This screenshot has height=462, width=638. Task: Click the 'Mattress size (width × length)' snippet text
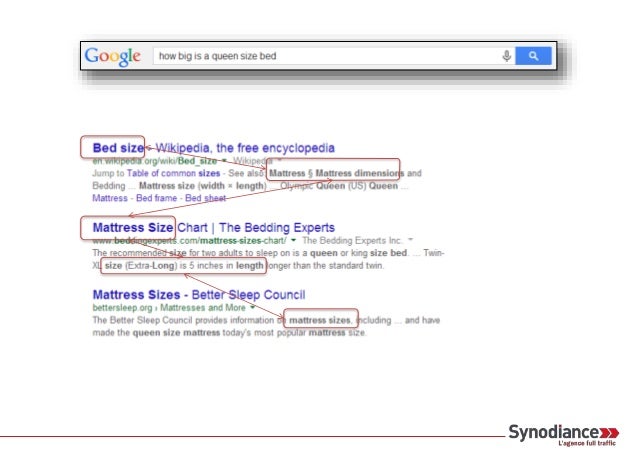pyautogui.click(x=203, y=186)
